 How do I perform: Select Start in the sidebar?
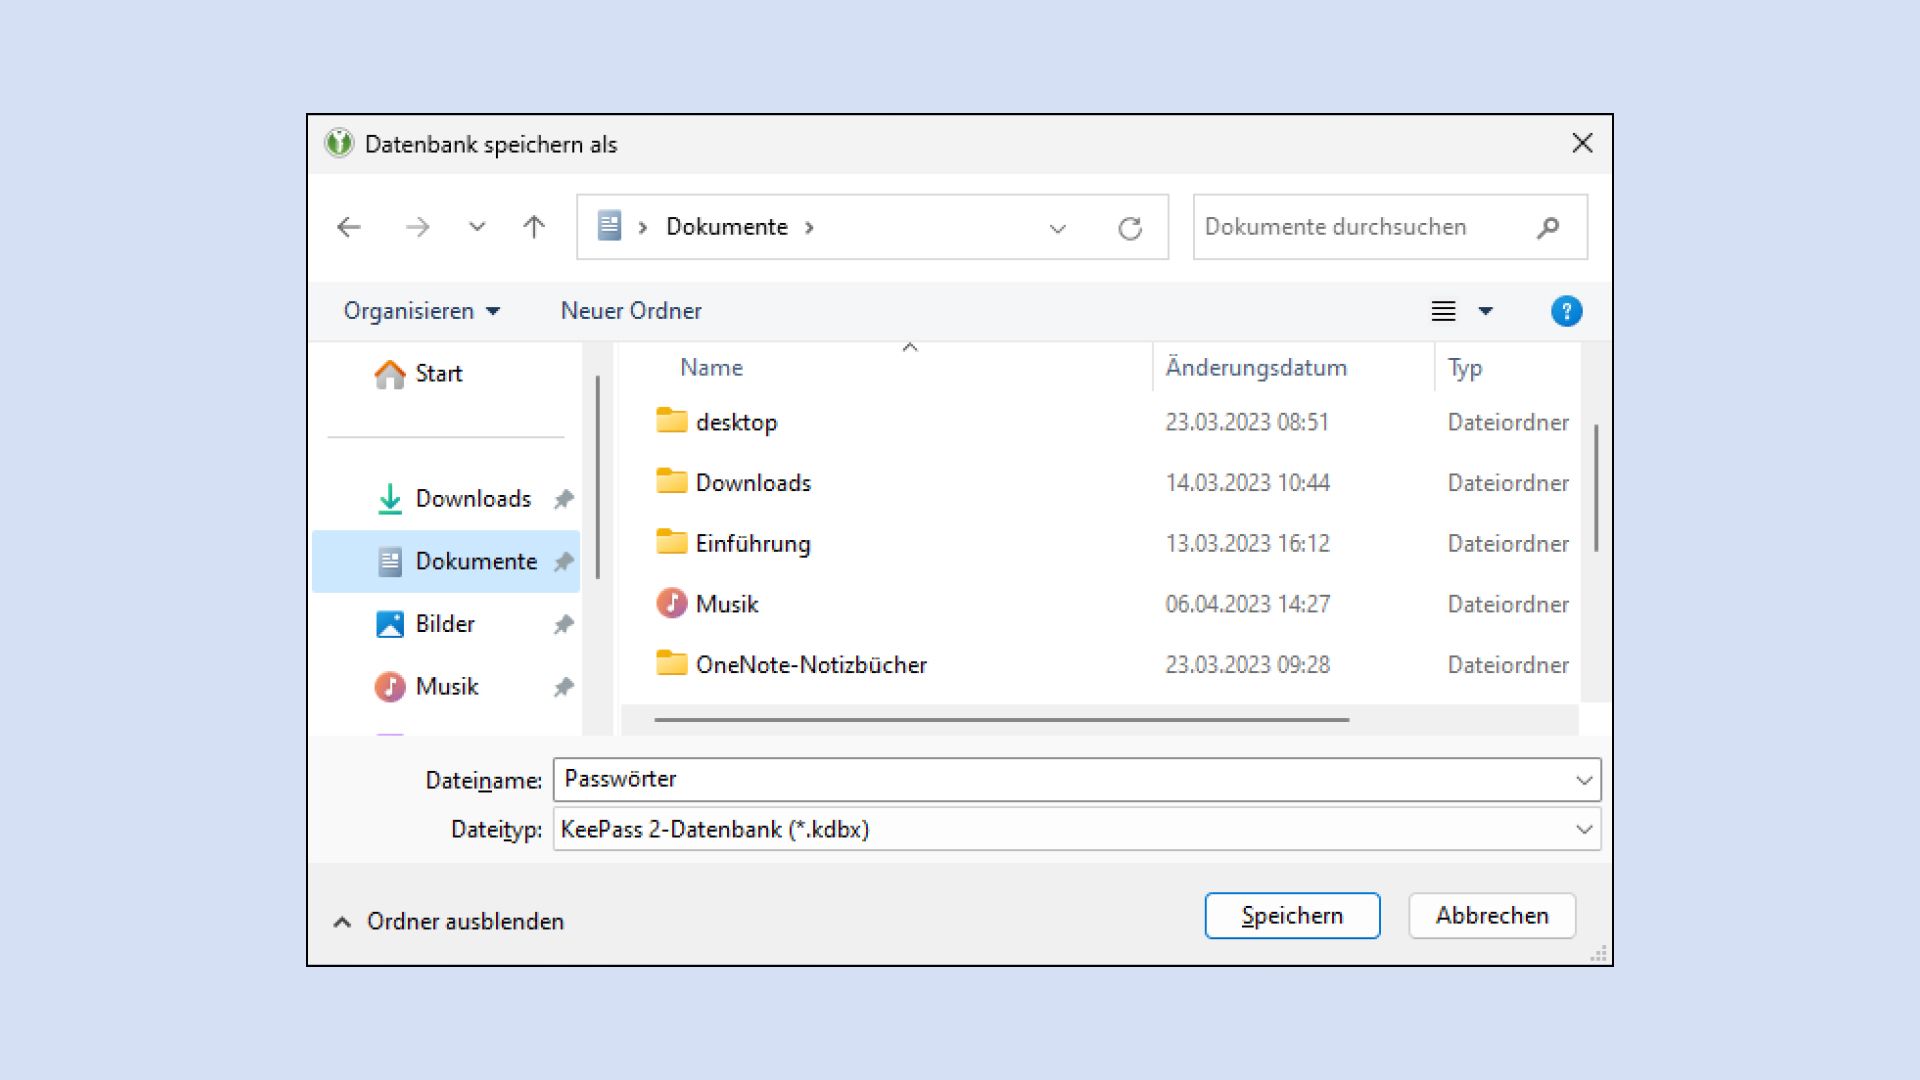coord(438,374)
